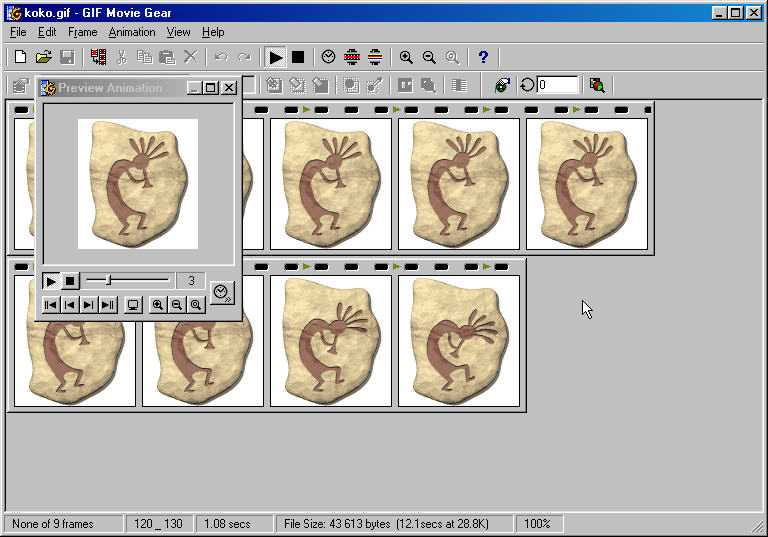Click the blue question mark Help icon
Image resolution: width=768 pixels, height=537 pixels.
tap(483, 58)
